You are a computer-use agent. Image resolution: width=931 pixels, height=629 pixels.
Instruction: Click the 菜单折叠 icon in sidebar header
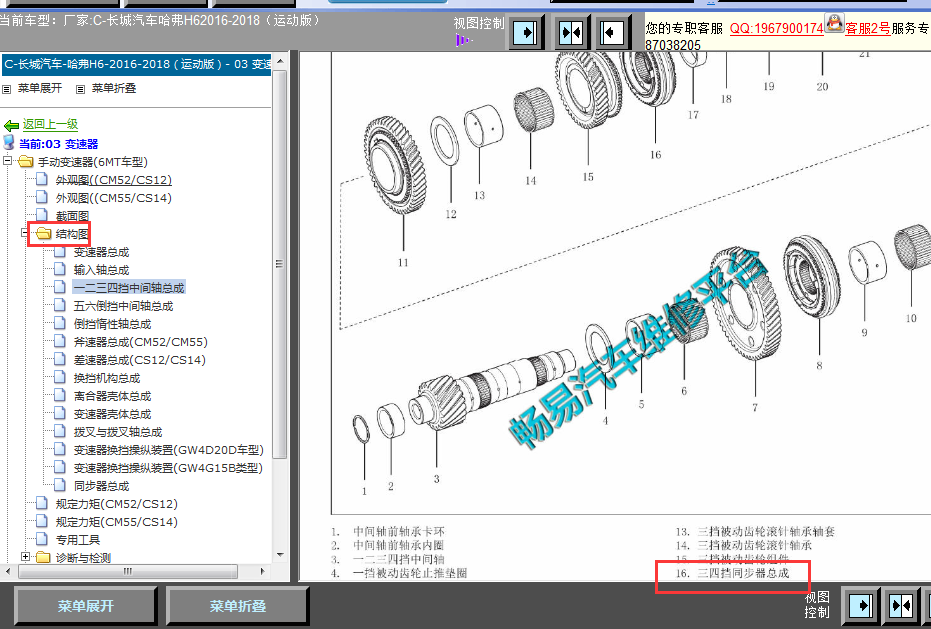point(80,89)
